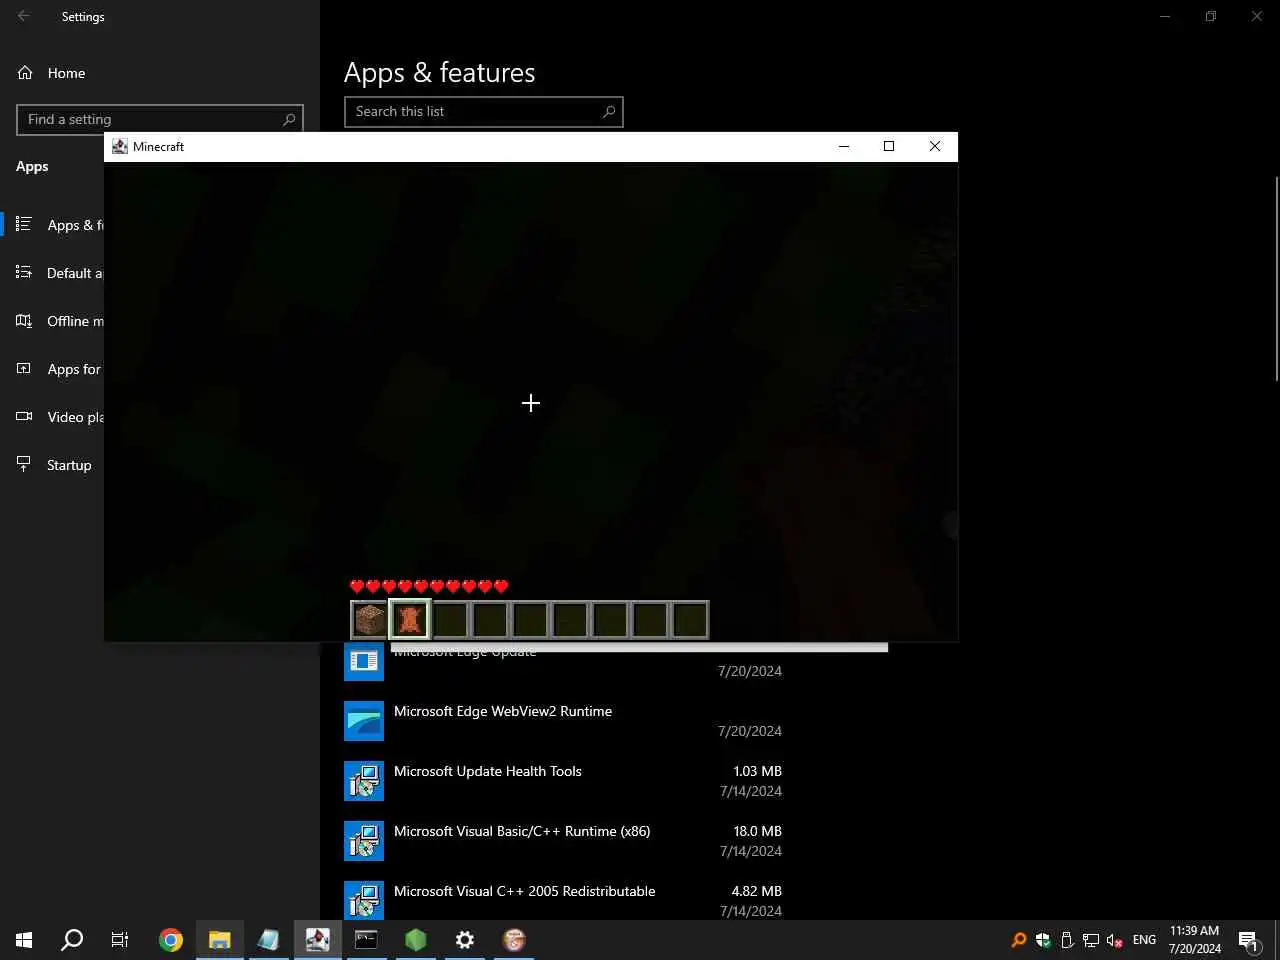Select Microsoft Visual Basic/C++ Runtime (x86) entry
Image resolution: width=1280 pixels, height=960 pixels.
[x=563, y=841]
